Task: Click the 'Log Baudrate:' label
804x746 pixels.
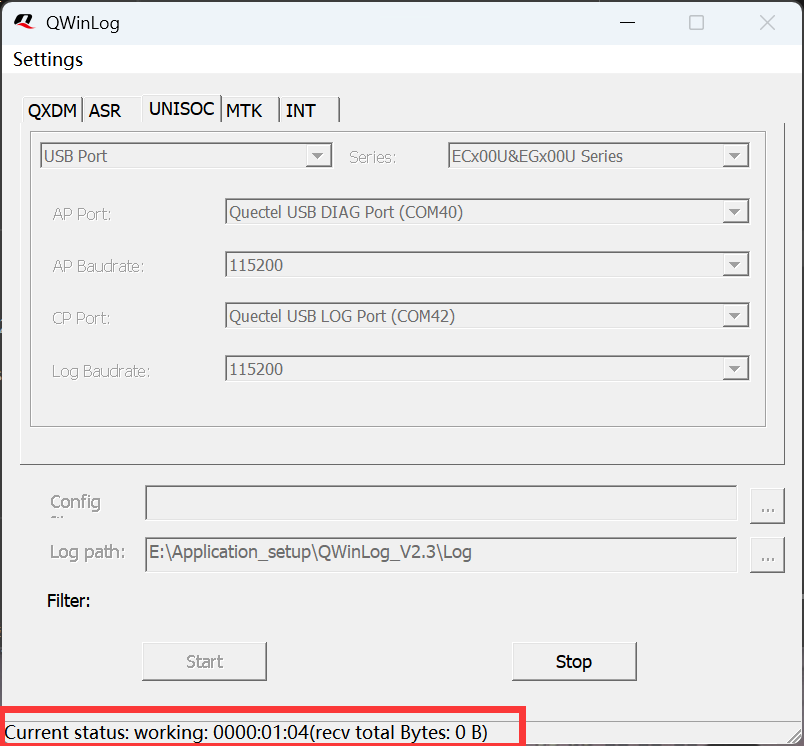Action: tap(101, 371)
